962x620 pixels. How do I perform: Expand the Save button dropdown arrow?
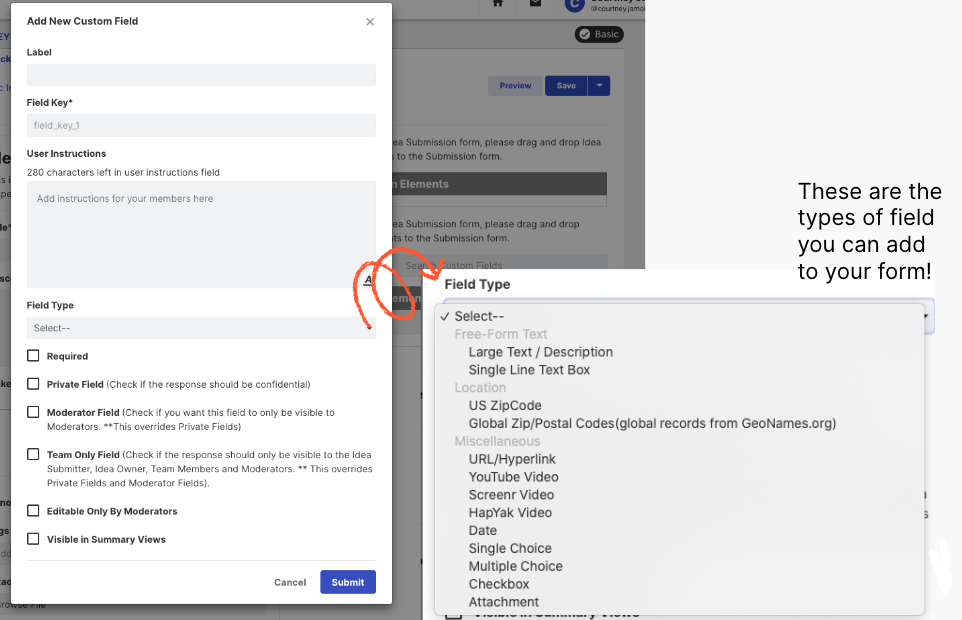tap(598, 86)
